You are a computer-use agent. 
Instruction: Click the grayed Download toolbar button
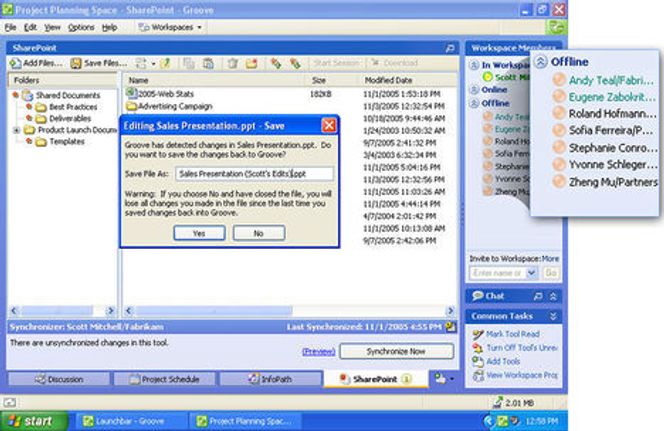point(395,63)
